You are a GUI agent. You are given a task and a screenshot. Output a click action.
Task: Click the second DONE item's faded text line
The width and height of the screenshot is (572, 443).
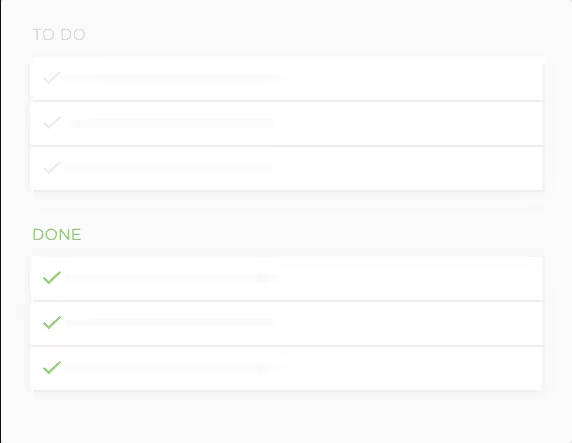click(x=170, y=323)
